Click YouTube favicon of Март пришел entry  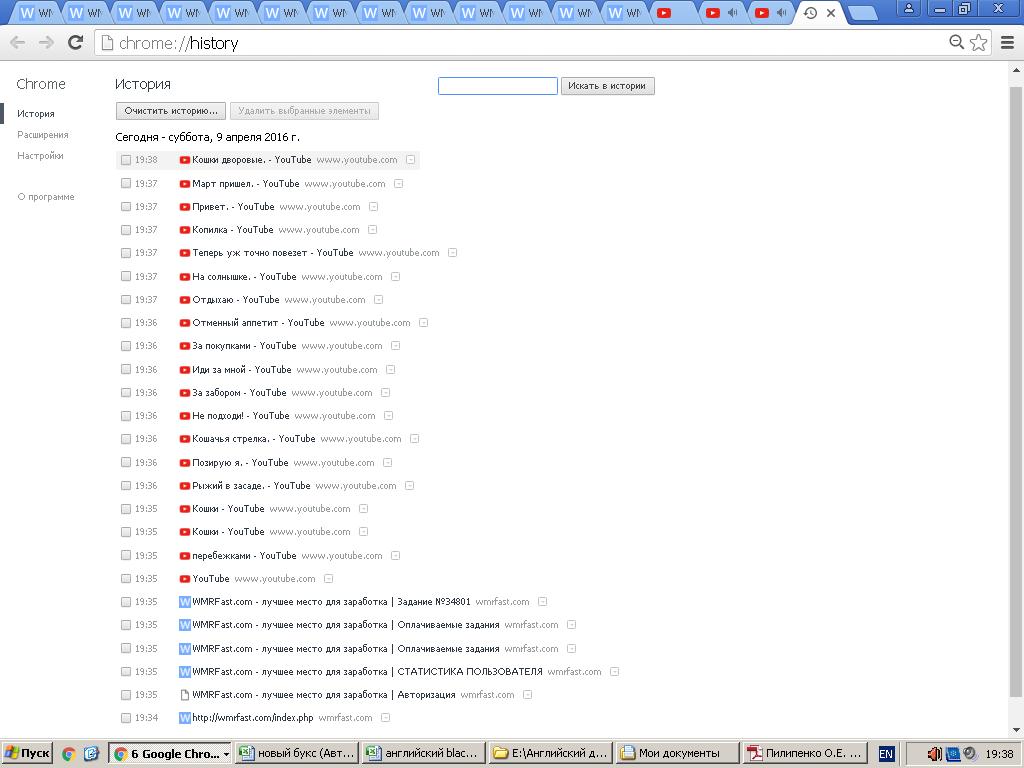pyautogui.click(x=185, y=184)
